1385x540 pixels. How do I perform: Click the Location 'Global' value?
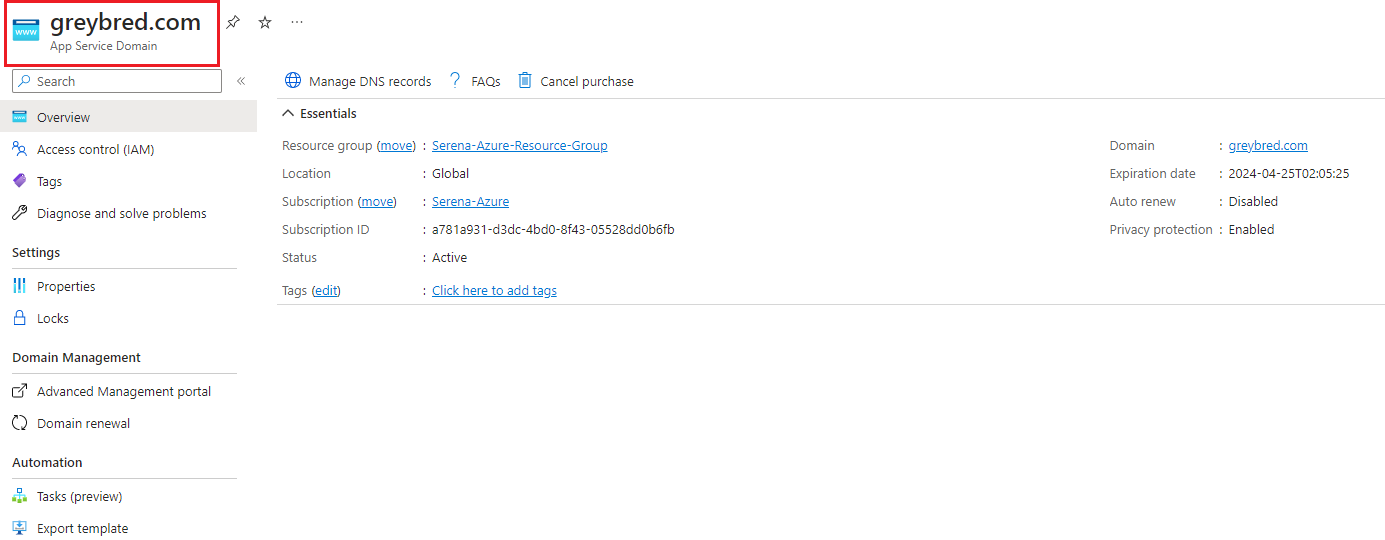(x=450, y=173)
